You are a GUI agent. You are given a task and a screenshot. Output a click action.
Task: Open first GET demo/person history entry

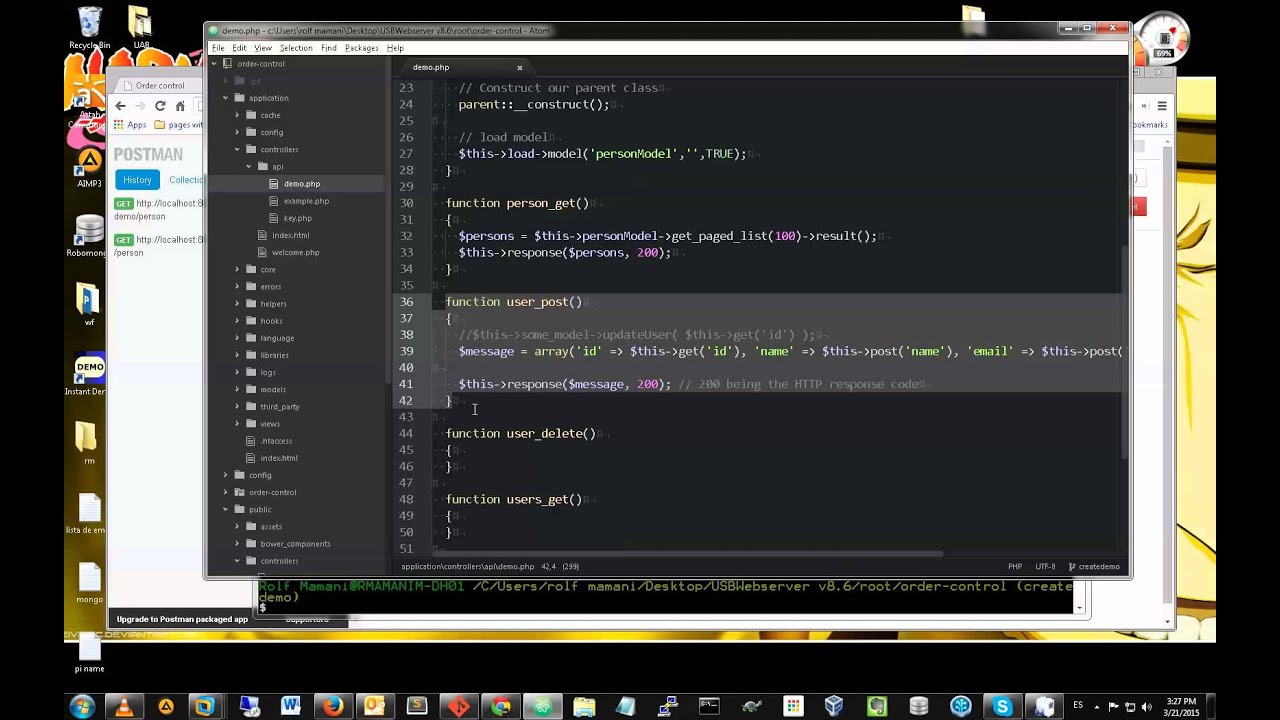pos(160,209)
